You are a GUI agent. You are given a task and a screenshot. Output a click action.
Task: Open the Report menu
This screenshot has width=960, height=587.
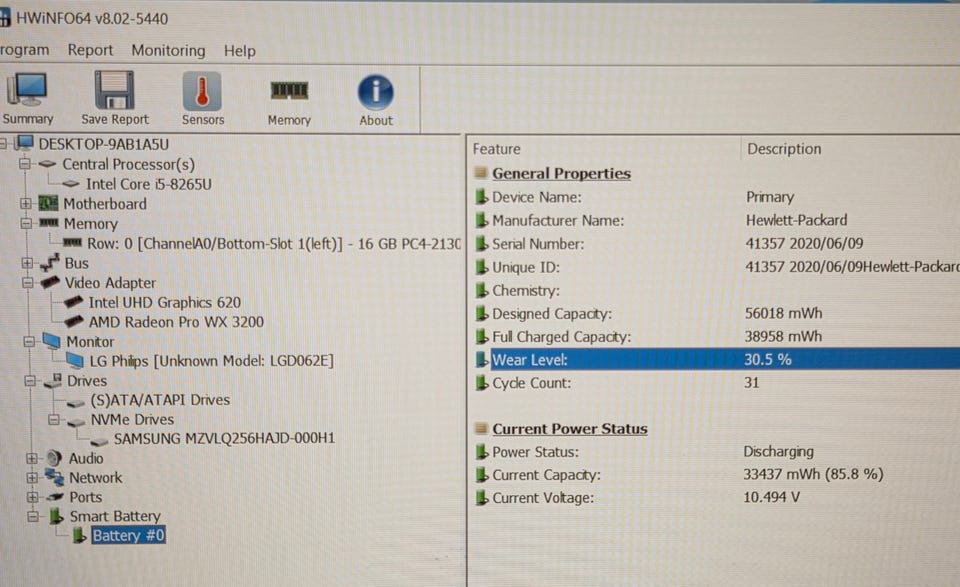[90, 50]
